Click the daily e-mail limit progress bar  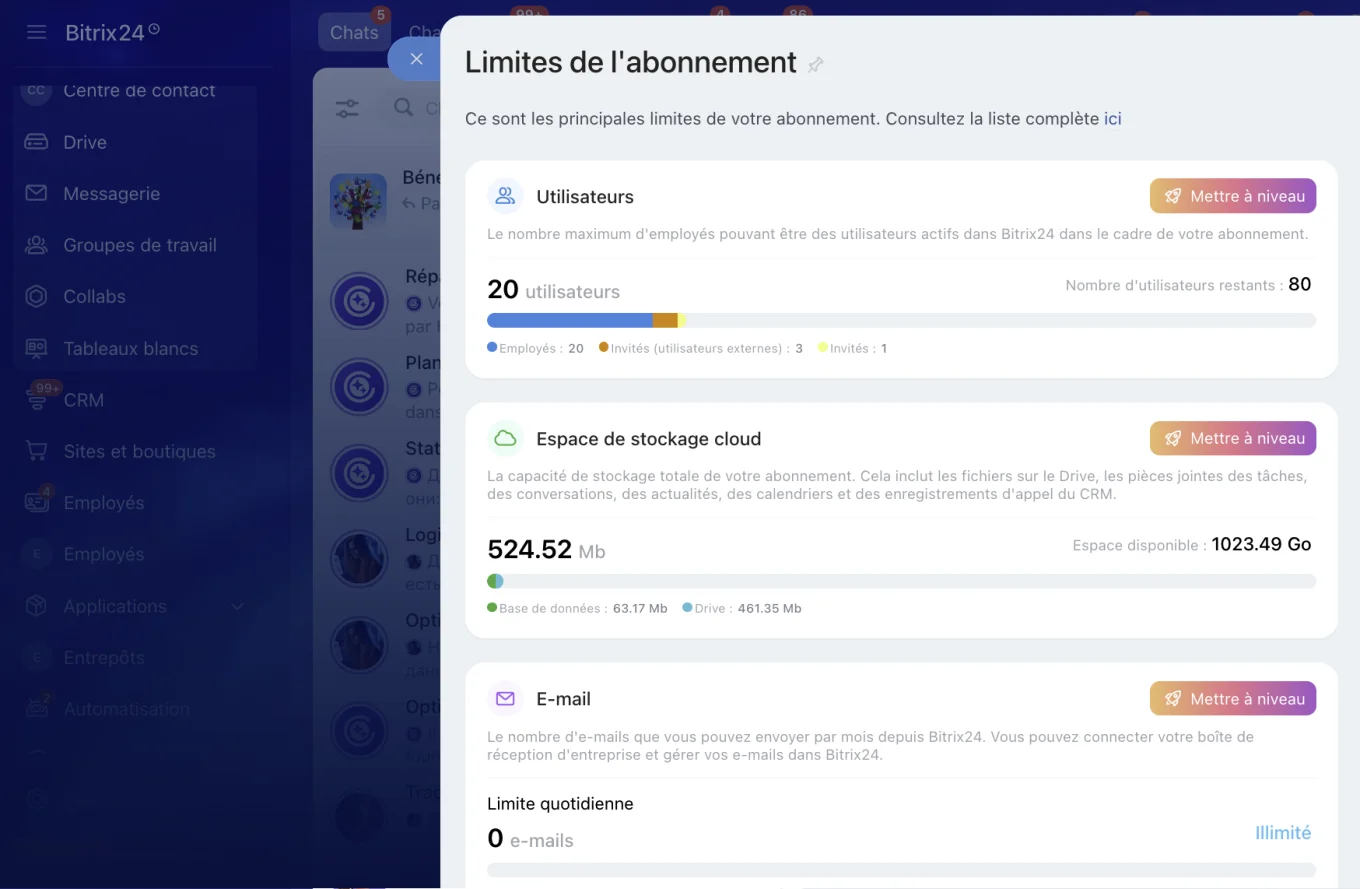point(901,870)
